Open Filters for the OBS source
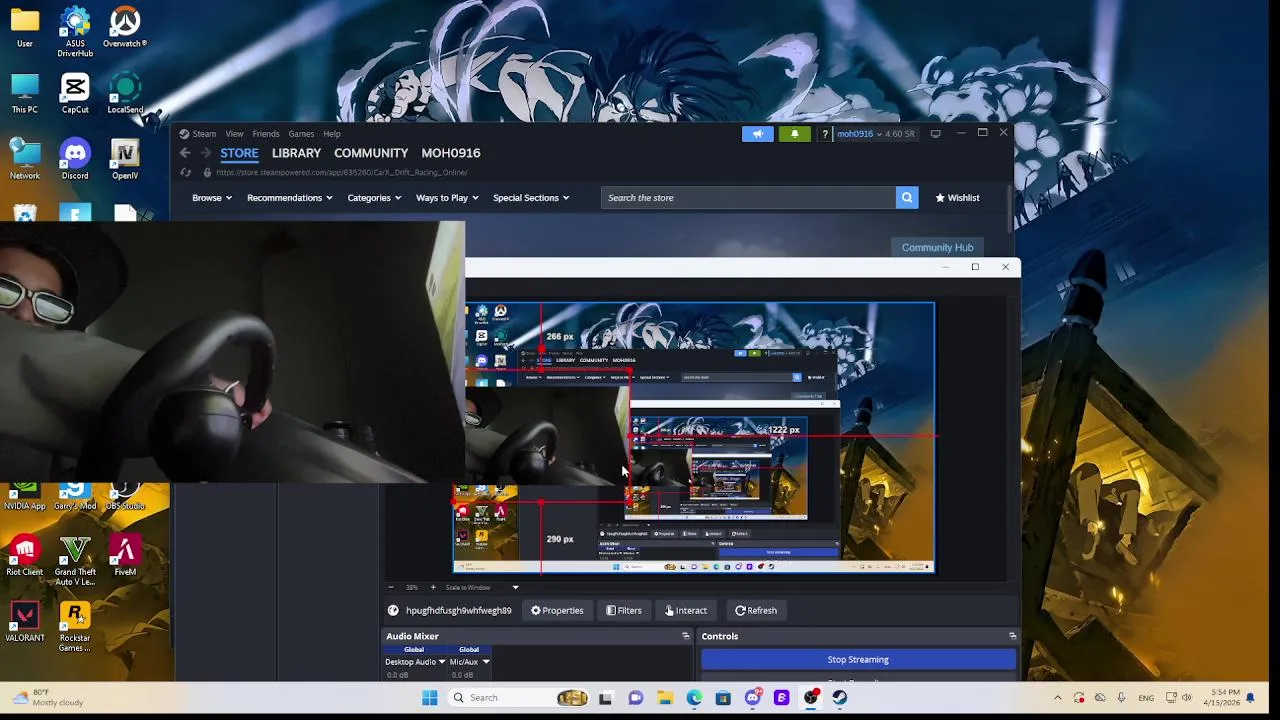 coord(624,611)
